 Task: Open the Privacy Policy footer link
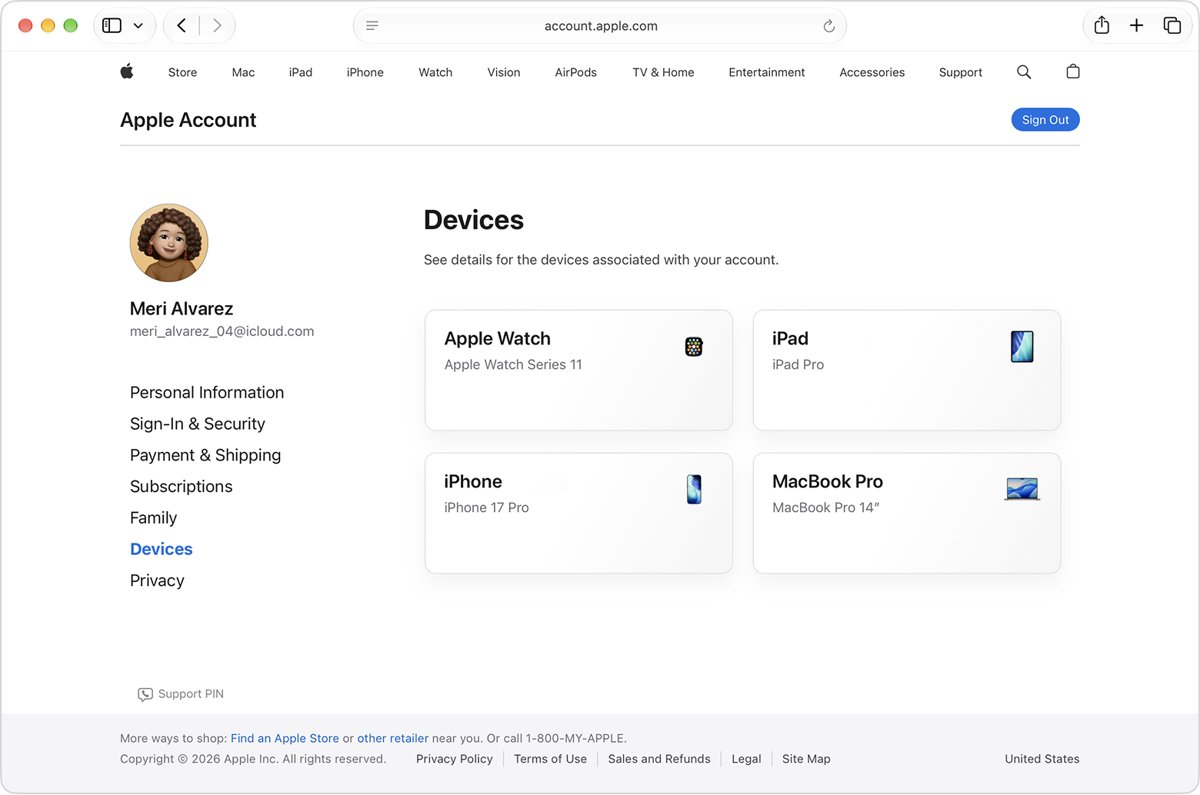point(454,759)
